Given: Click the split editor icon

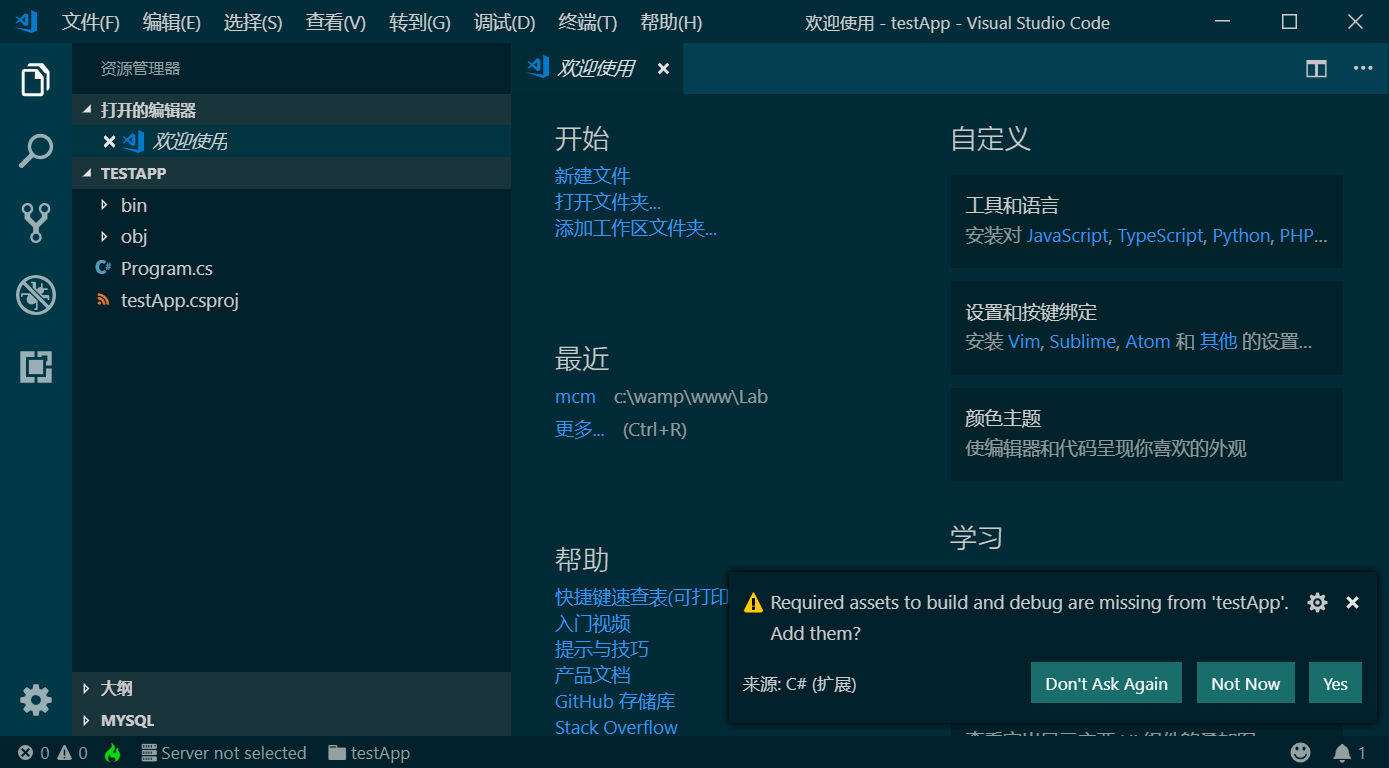Looking at the screenshot, I should (1316, 68).
